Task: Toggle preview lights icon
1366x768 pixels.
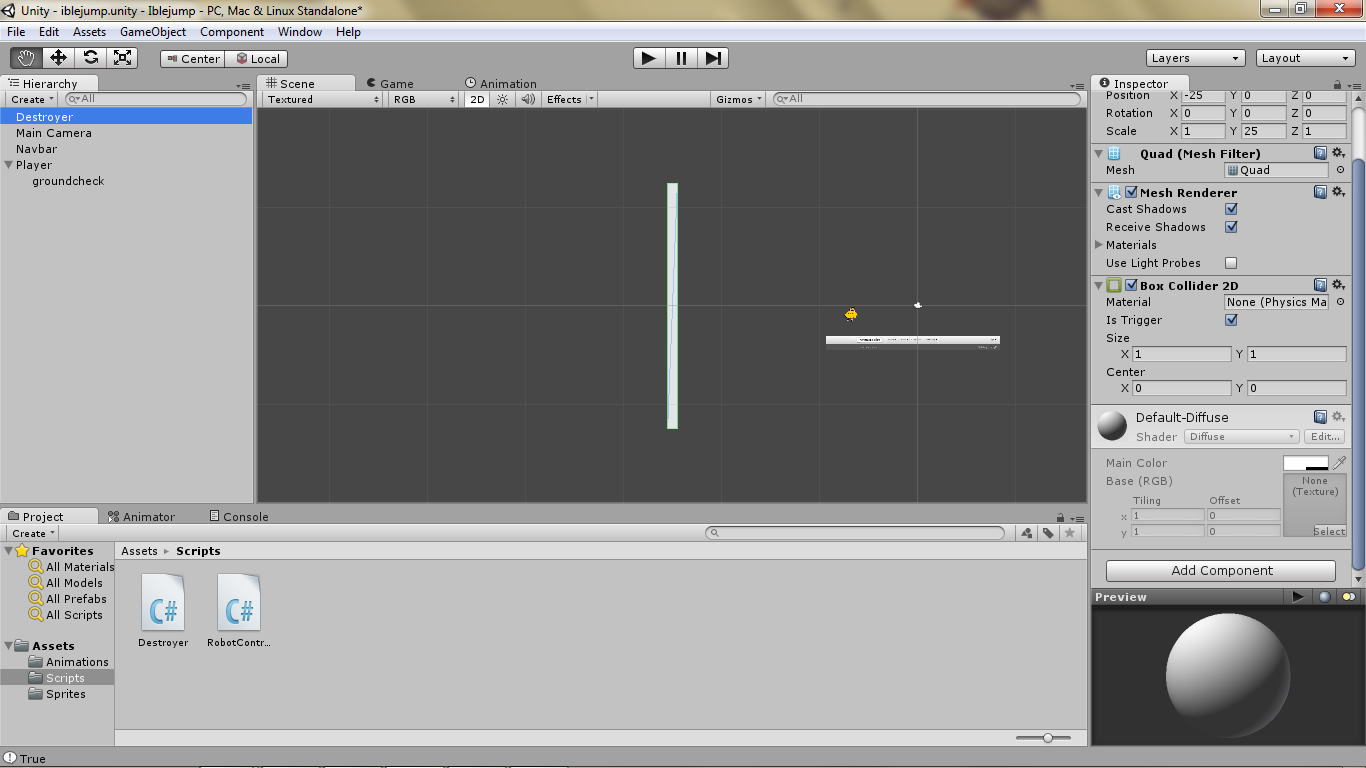Action: [1349, 597]
